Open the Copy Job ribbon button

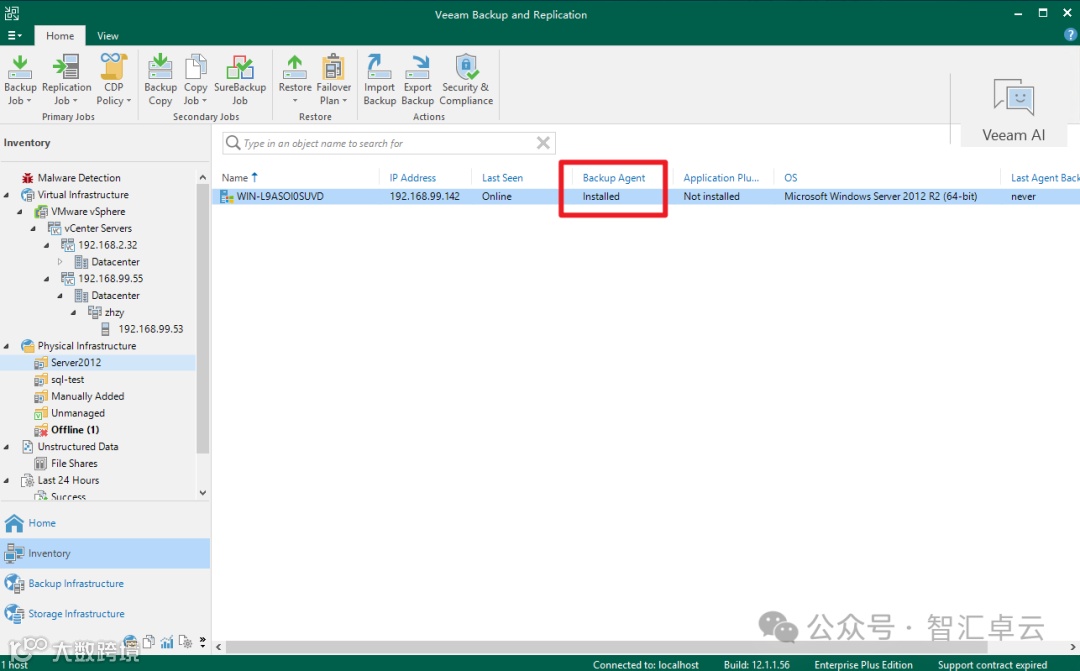click(195, 80)
